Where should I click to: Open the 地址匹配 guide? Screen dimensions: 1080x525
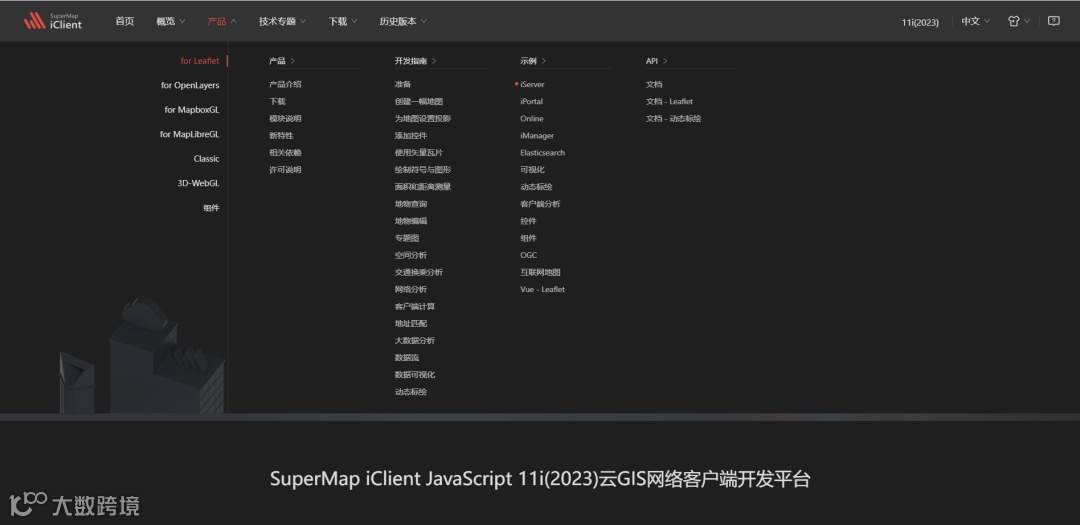click(411, 323)
